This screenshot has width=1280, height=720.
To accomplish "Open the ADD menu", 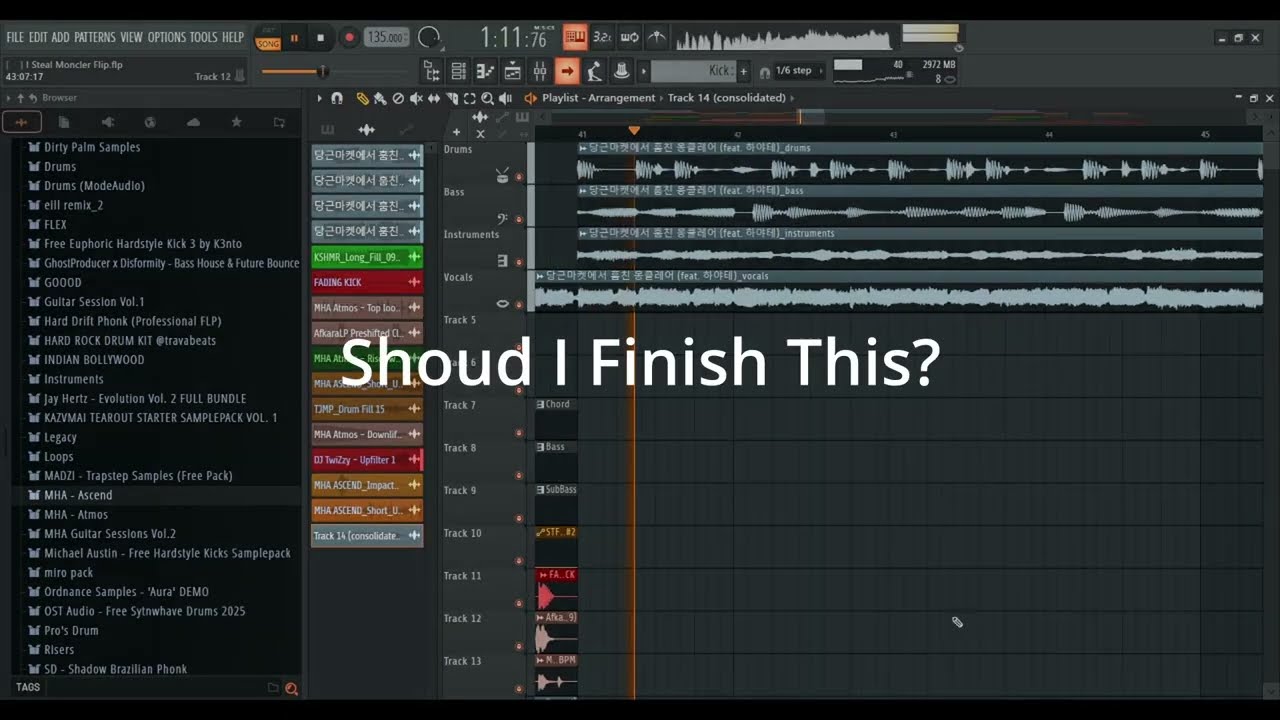I will click(61, 38).
